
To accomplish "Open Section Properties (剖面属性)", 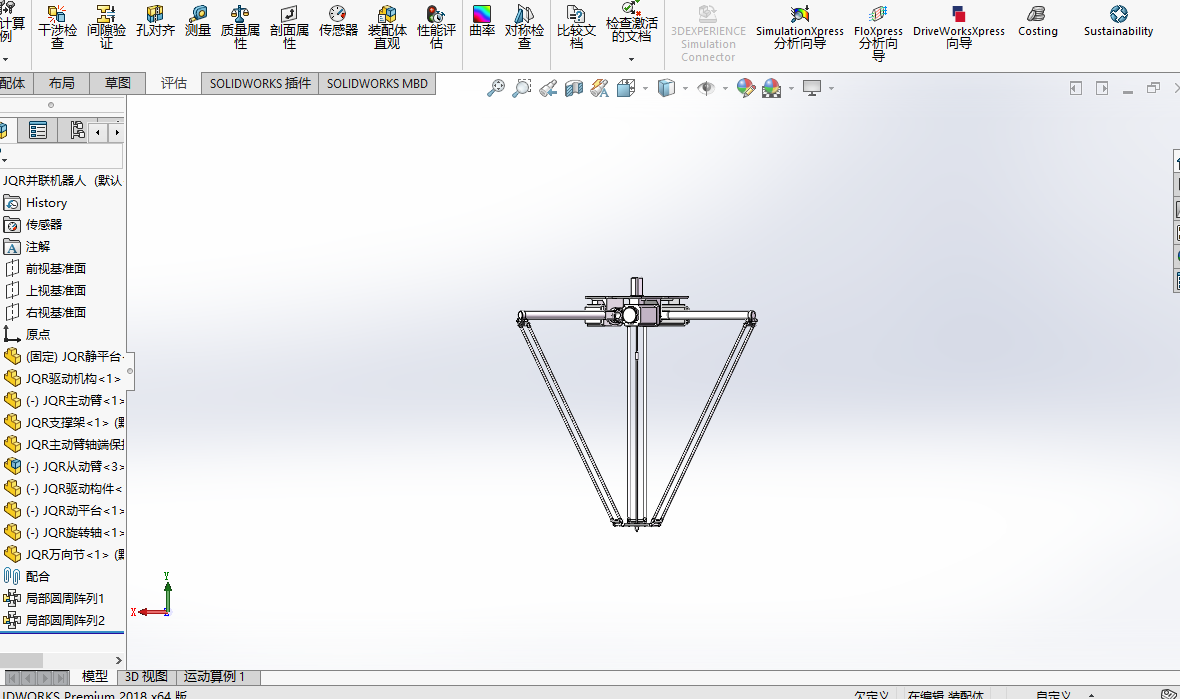I will [x=289, y=26].
